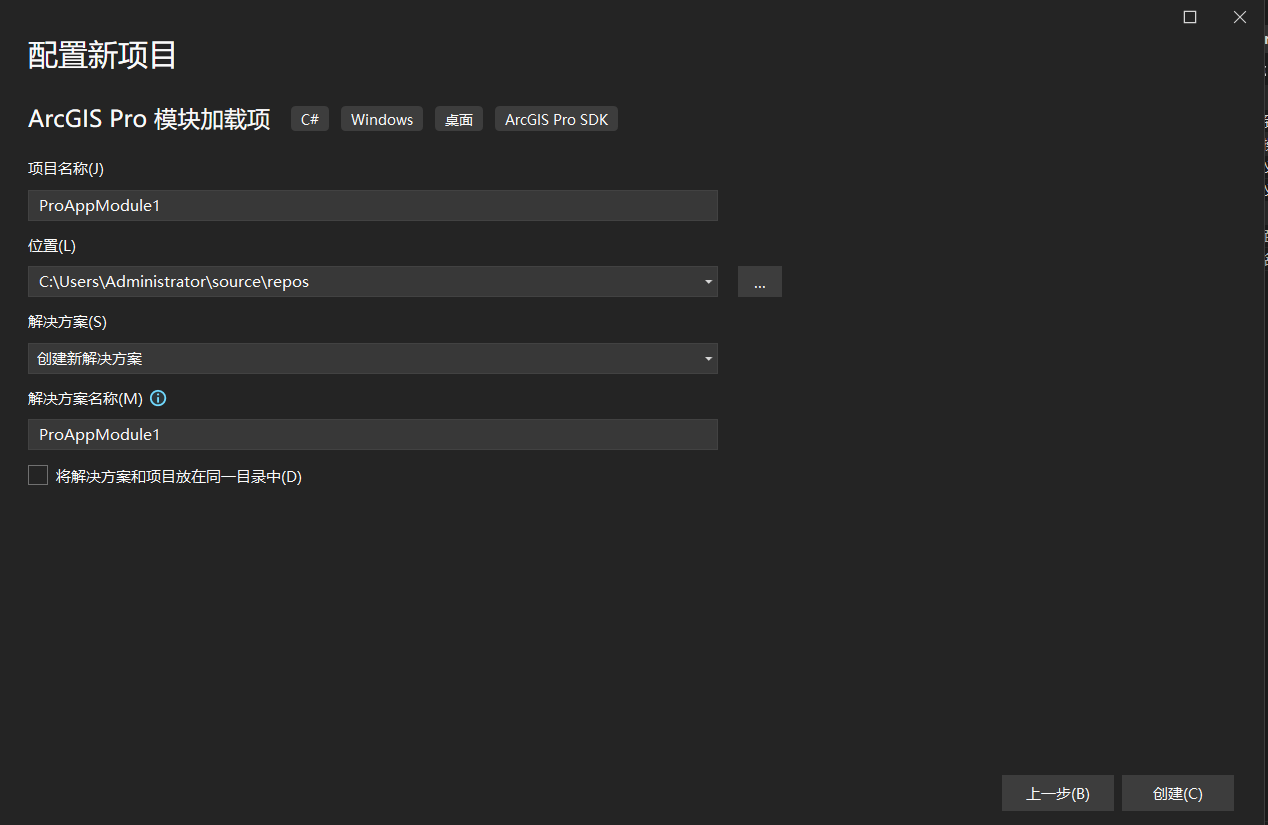Click the info icon beside 解决方案名称(M)

pos(158,398)
